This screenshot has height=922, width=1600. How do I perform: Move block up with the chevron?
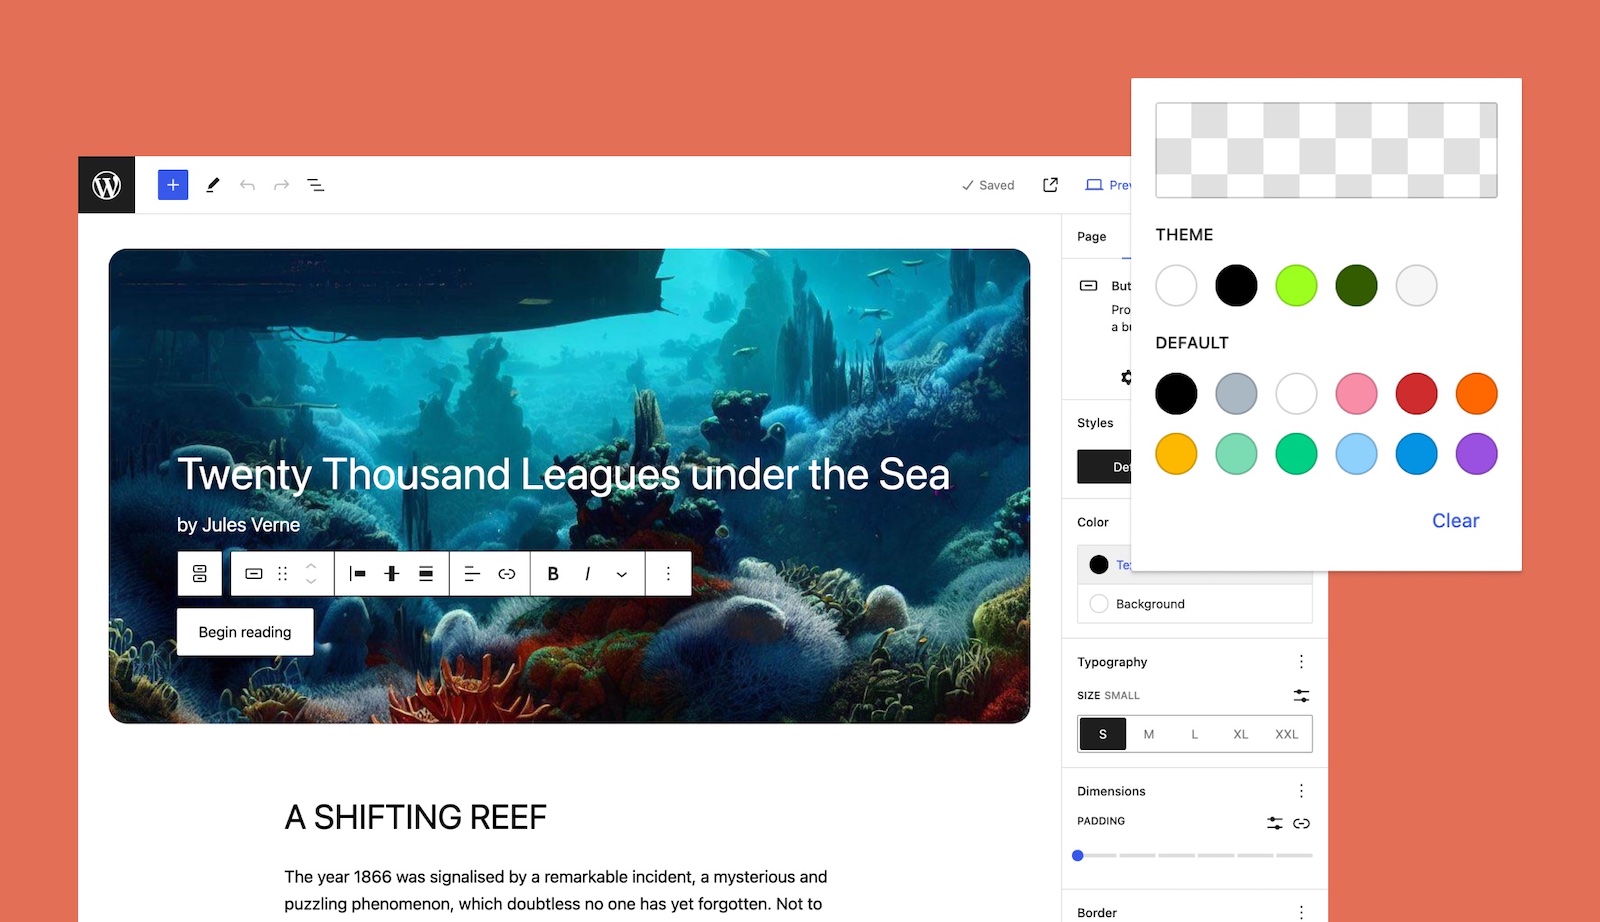(x=311, y=566)
